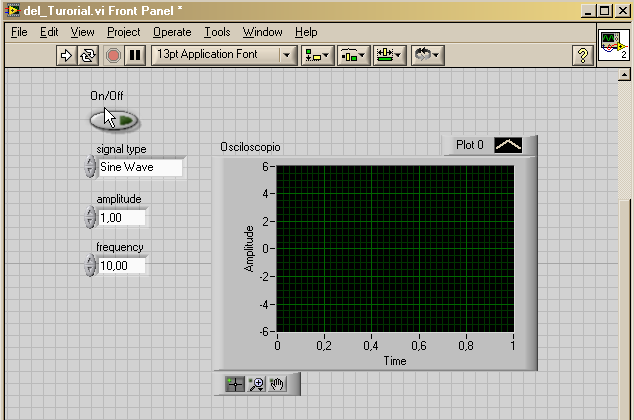The width and height of the screenshot is (634, 420).
Task: Select the graph panning hand tool
Action: (277, 384)
